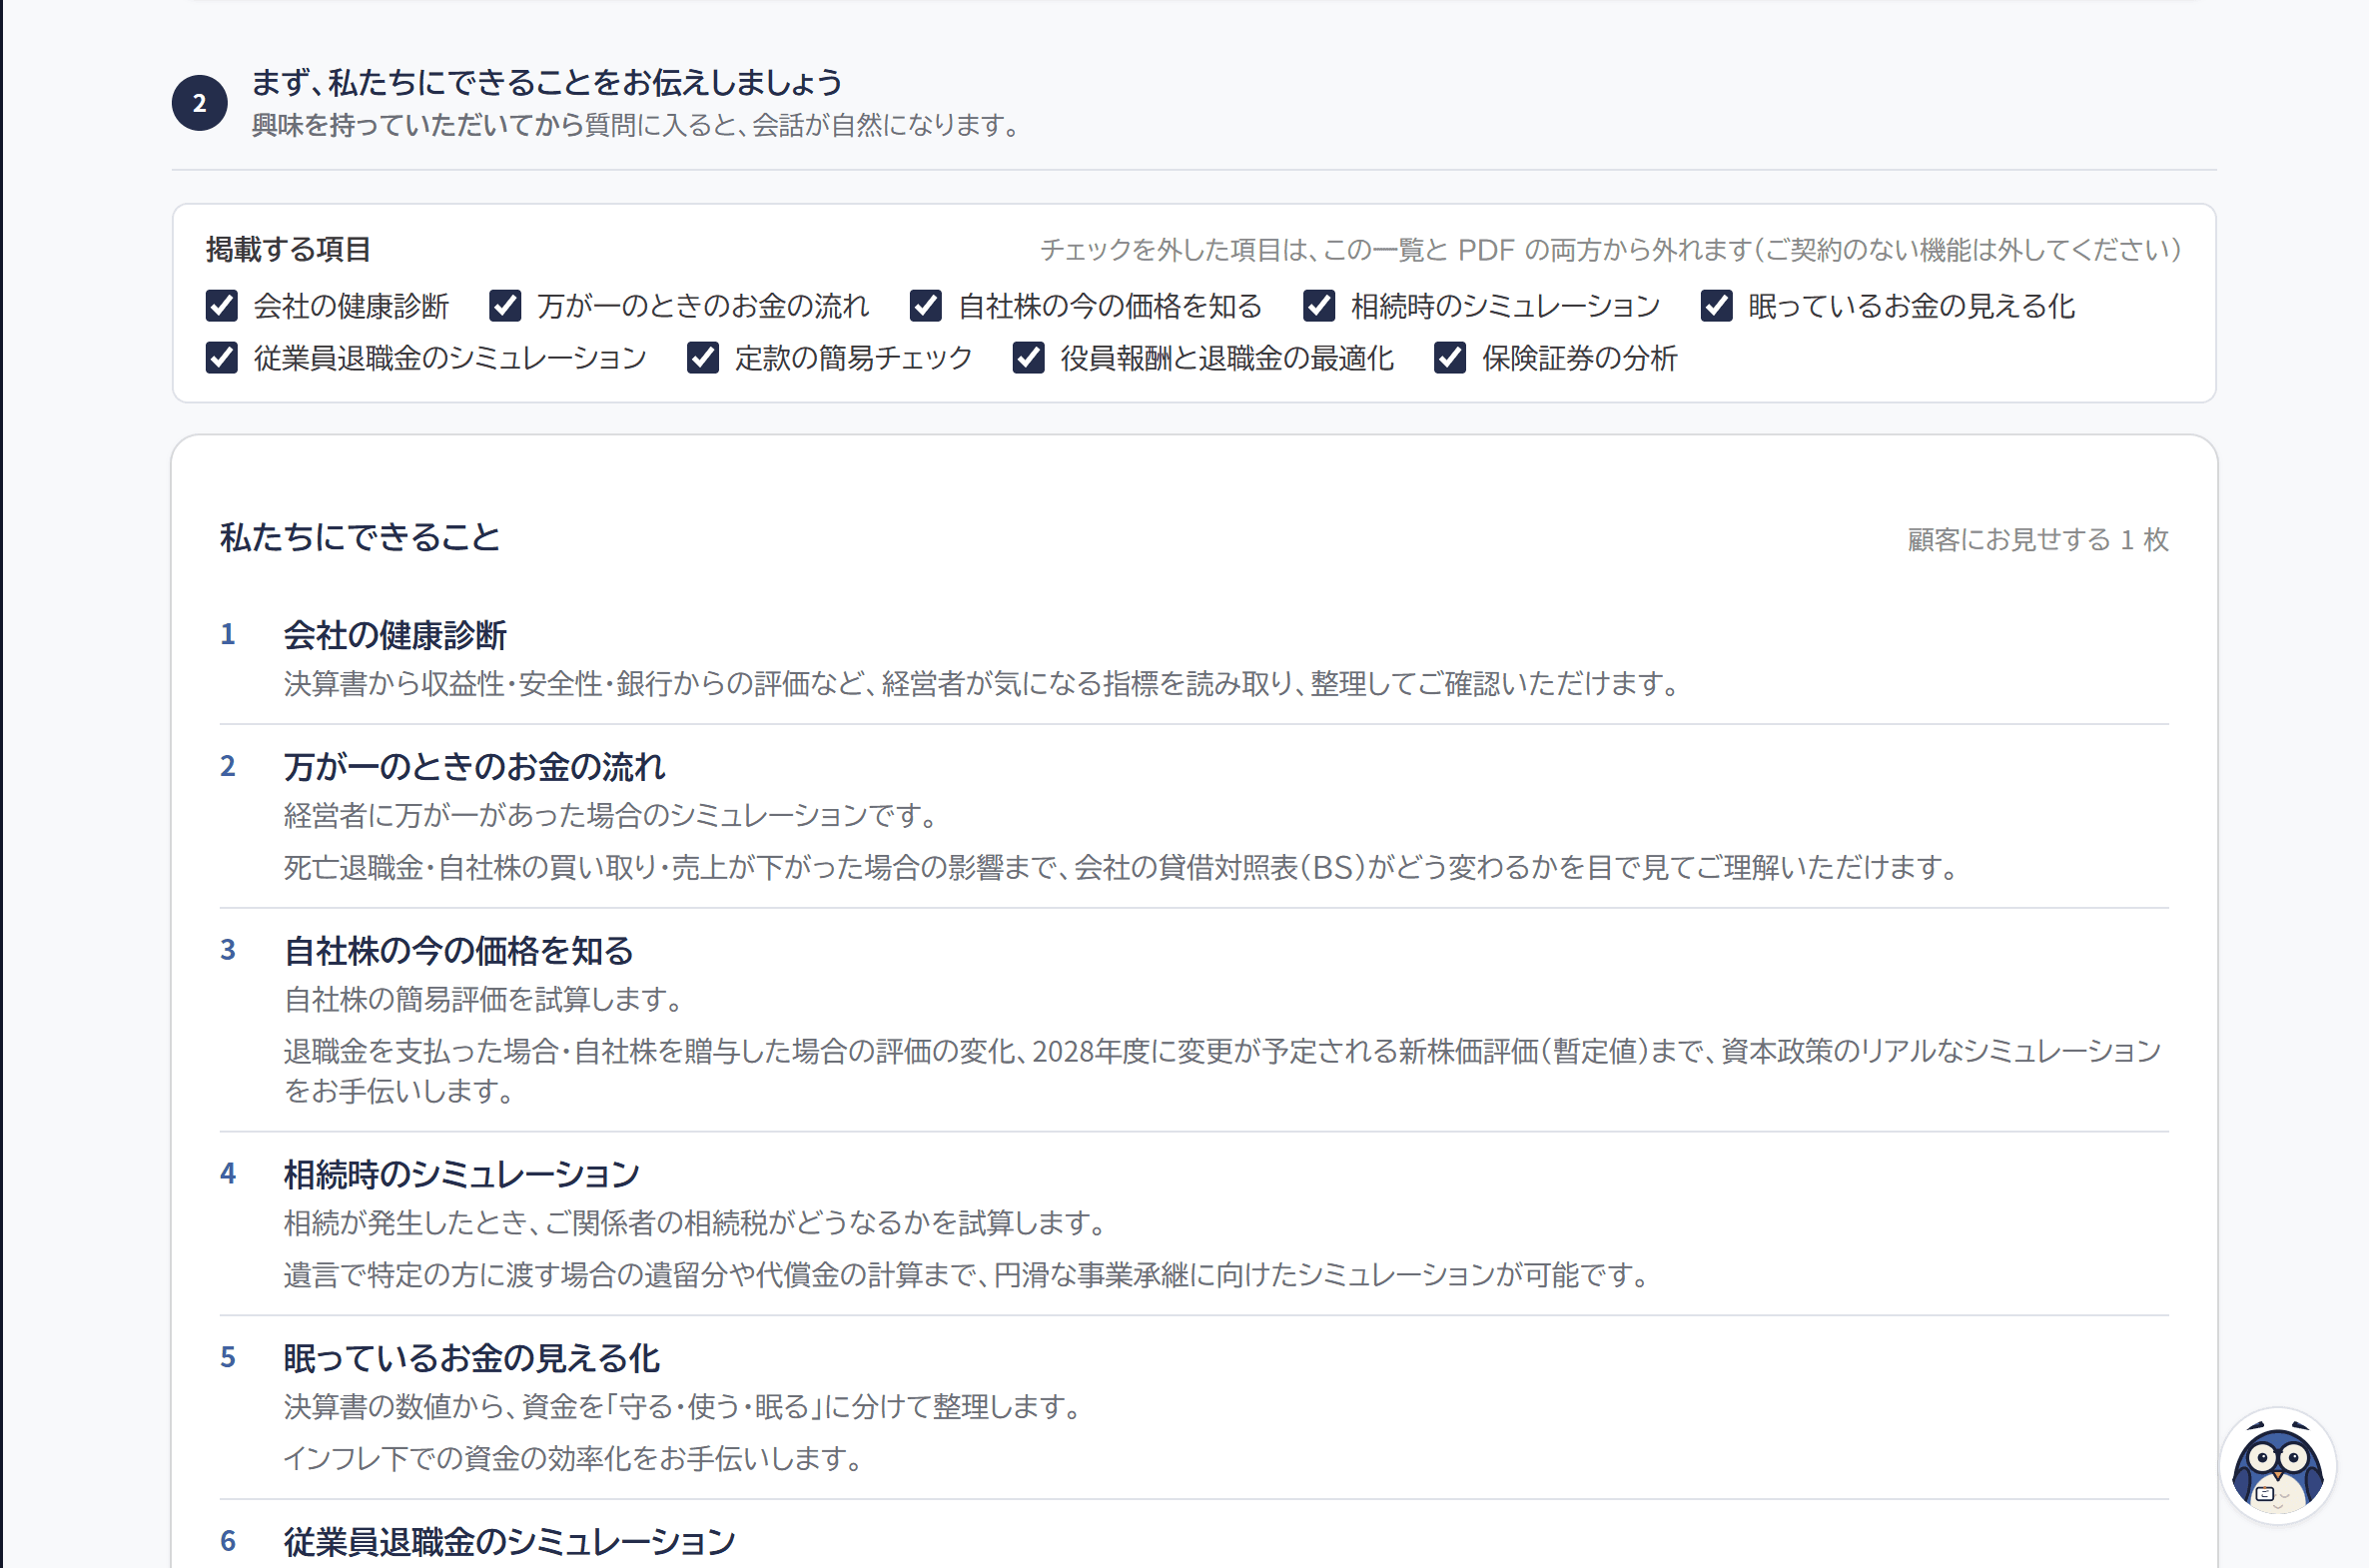Select list item 5 heading 眠っているお金の見える化

[471, 1359]
